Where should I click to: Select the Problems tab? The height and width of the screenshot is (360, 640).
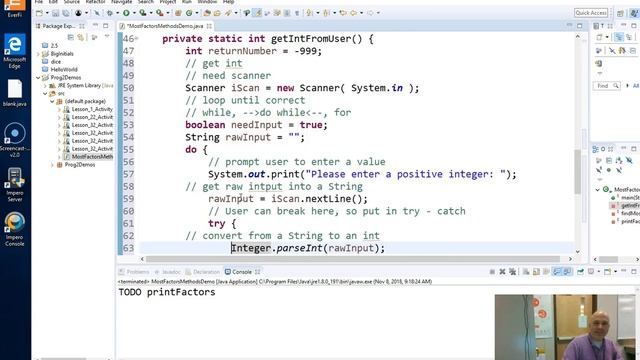[134, 272]
